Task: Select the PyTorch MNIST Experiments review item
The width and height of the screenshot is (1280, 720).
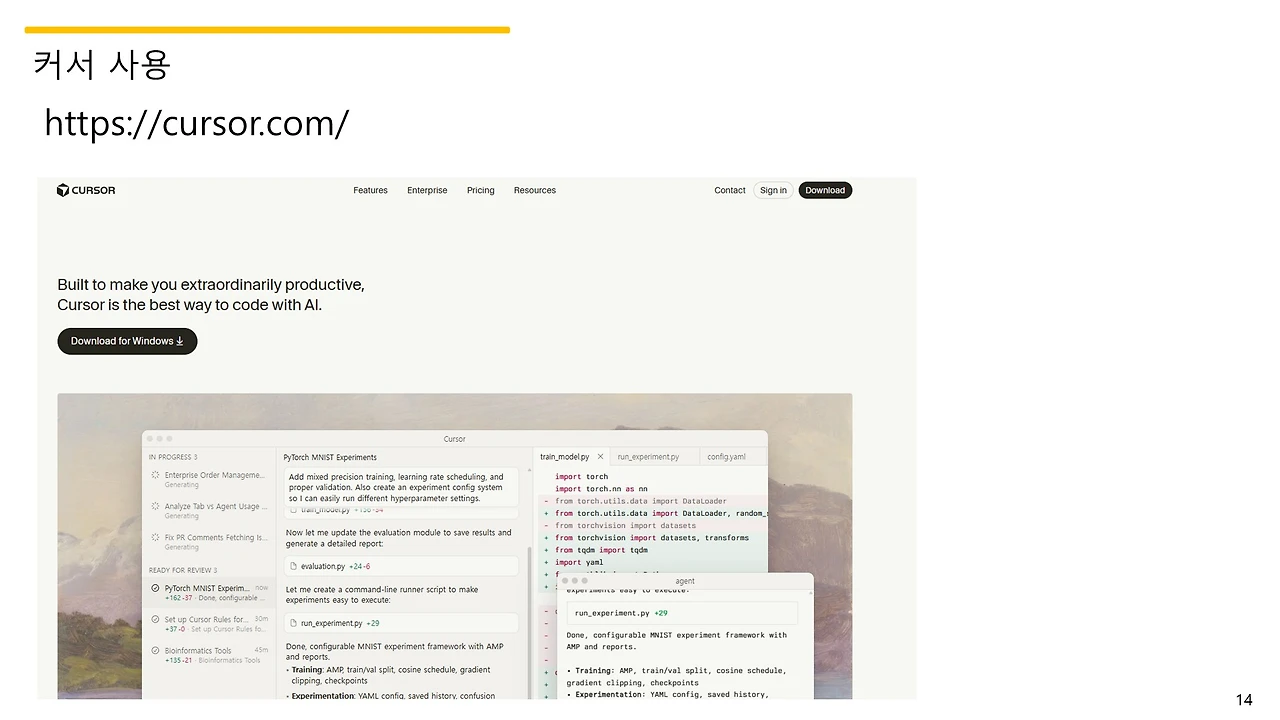Action: click(x=208, y=592)
